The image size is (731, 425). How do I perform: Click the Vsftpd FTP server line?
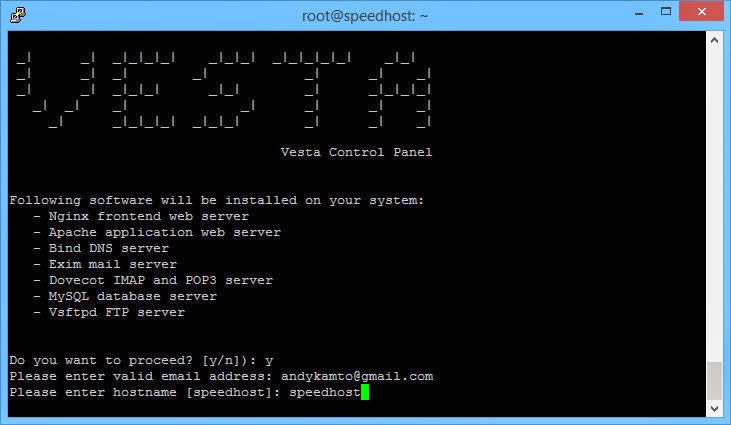[109, 312]
